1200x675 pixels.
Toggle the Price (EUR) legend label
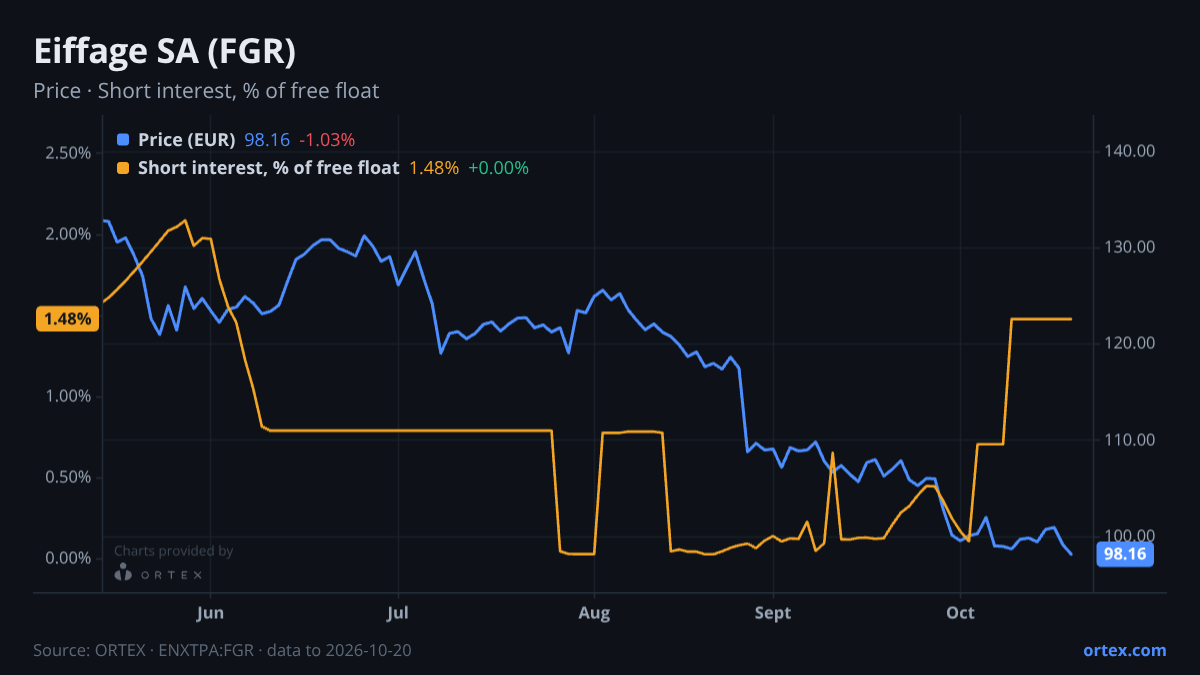click(x=186, y=140)
